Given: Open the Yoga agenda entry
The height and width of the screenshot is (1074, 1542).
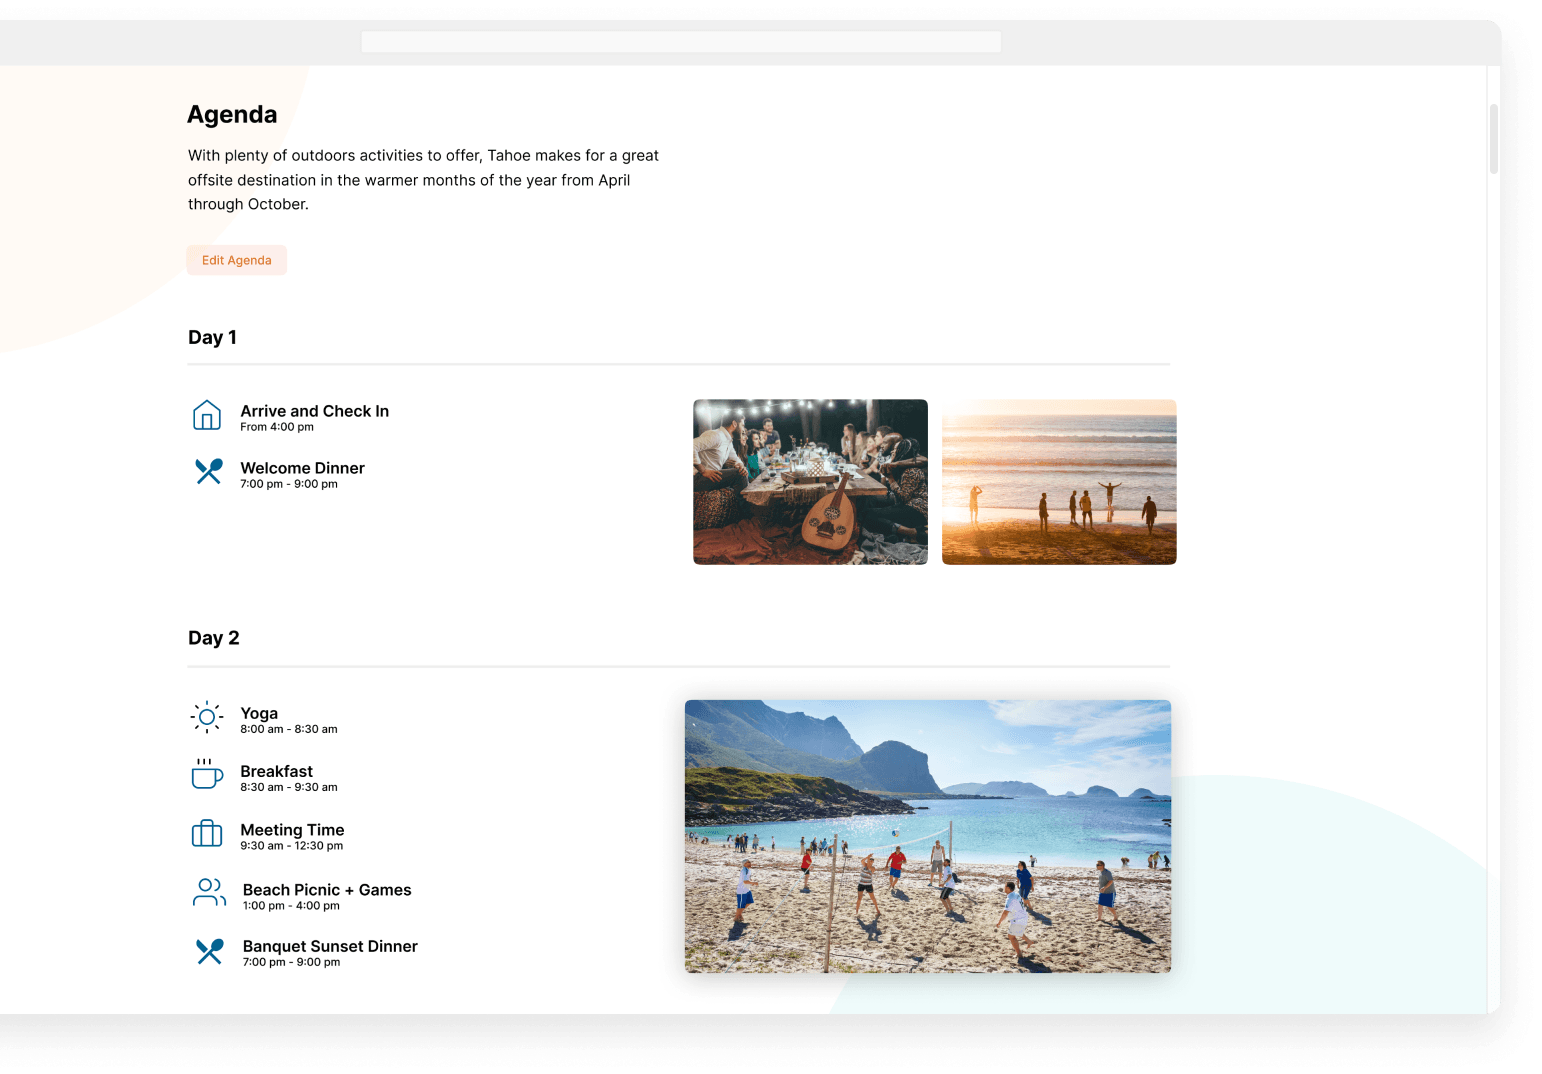Looking at the screenshot, I should 289,720.
